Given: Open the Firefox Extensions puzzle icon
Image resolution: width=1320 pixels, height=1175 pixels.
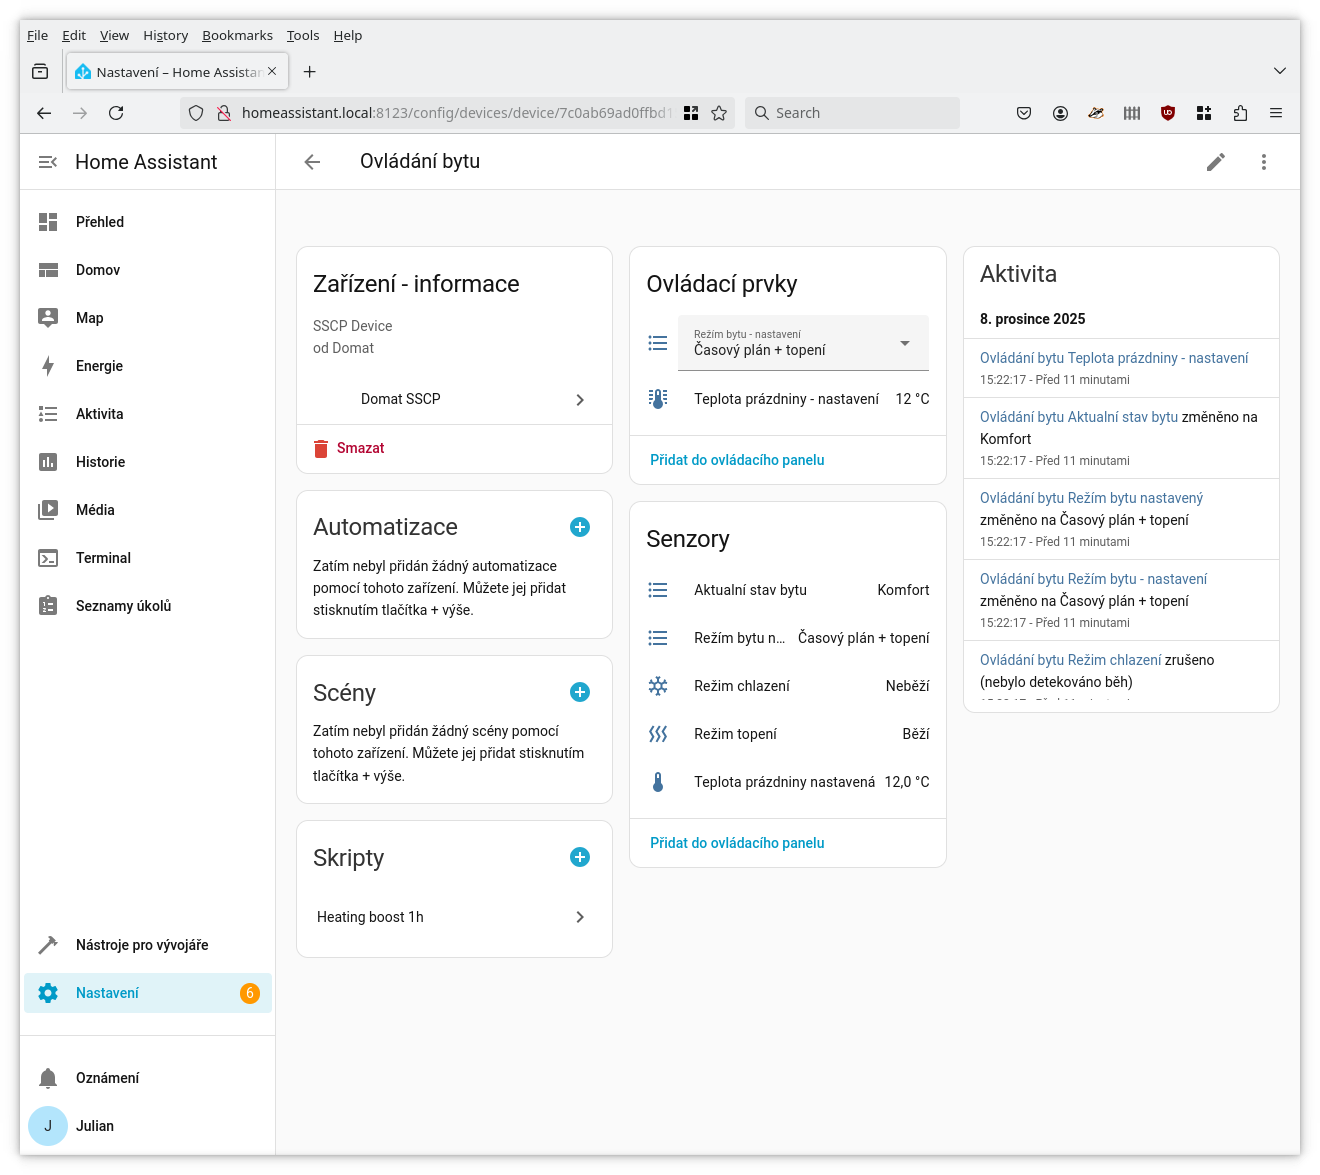Looking at the screenshot, I should point(1240,113).
